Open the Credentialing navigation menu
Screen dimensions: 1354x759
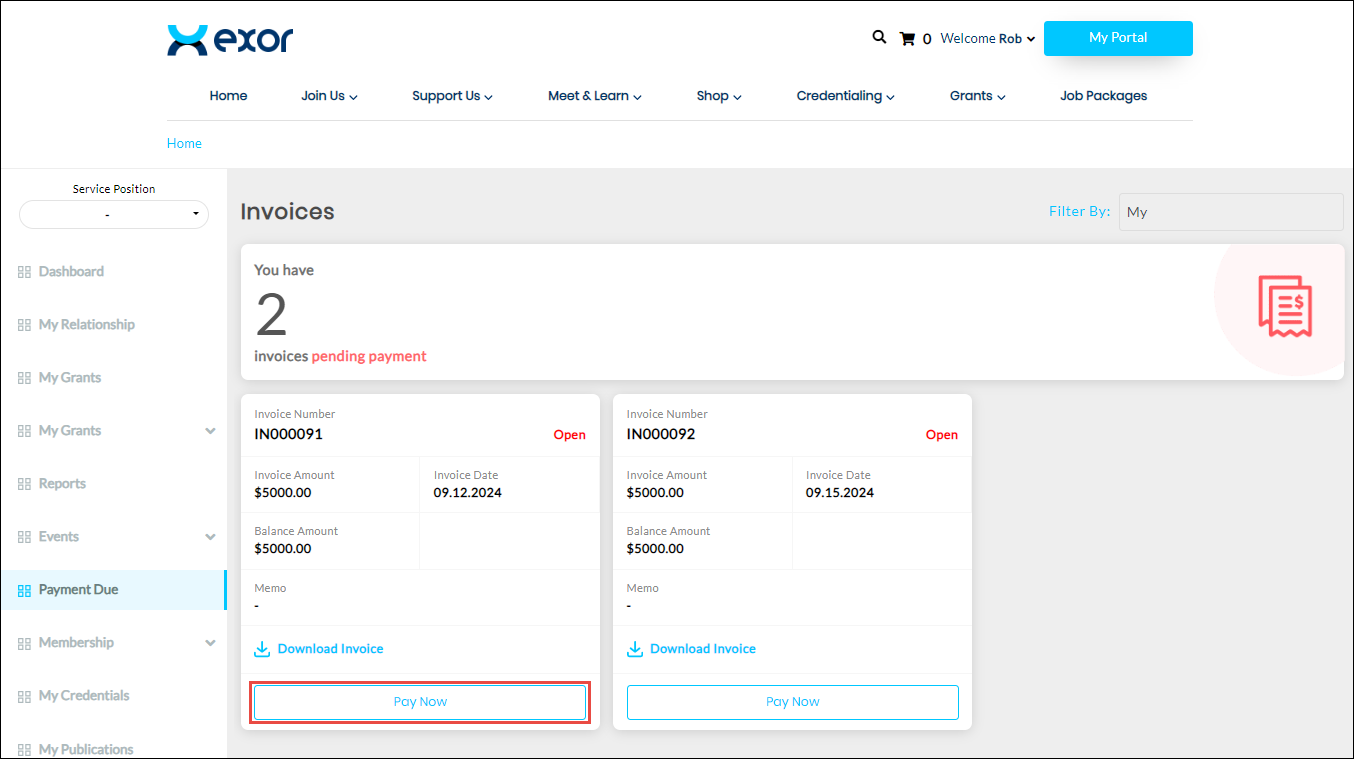point(845,96)
